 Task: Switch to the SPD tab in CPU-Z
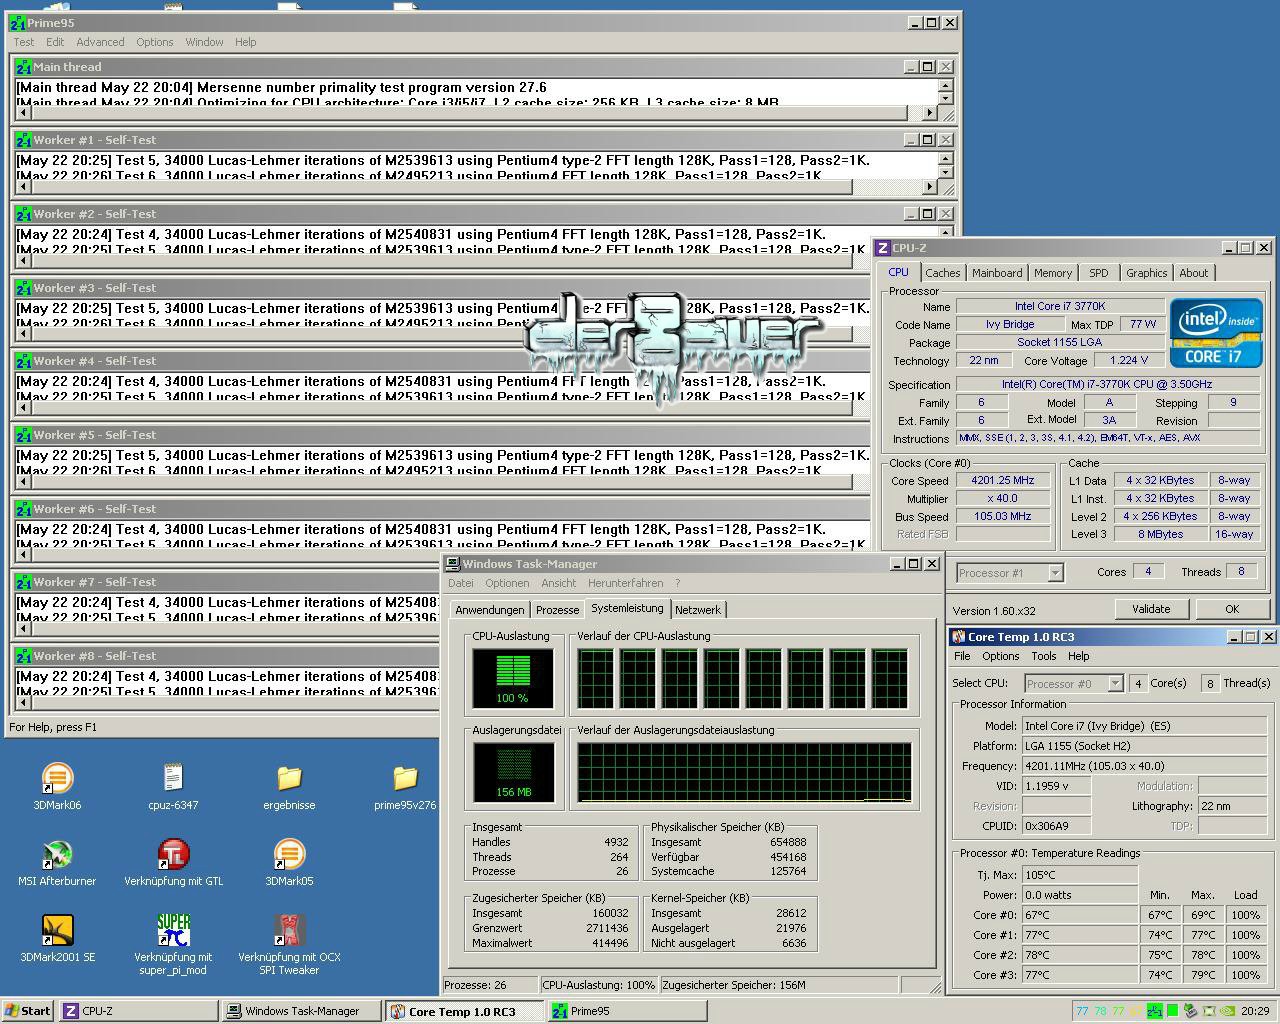(x=1098, y=272)
